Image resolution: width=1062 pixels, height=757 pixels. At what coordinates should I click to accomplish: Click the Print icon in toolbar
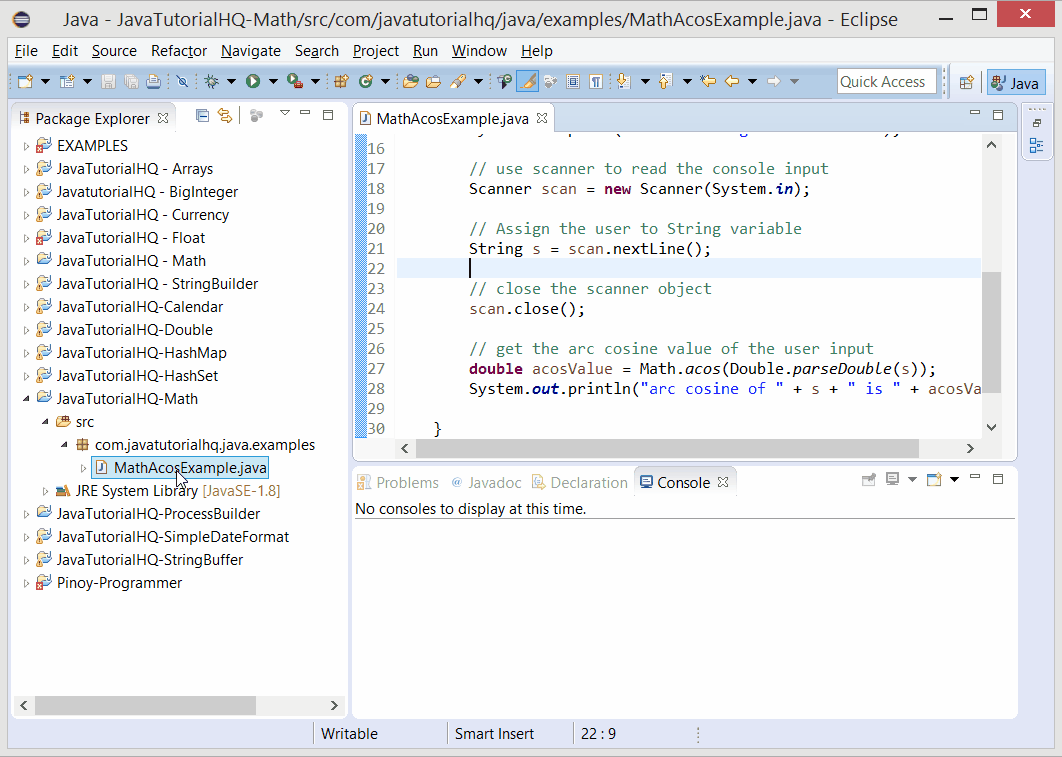pos(153,82)
